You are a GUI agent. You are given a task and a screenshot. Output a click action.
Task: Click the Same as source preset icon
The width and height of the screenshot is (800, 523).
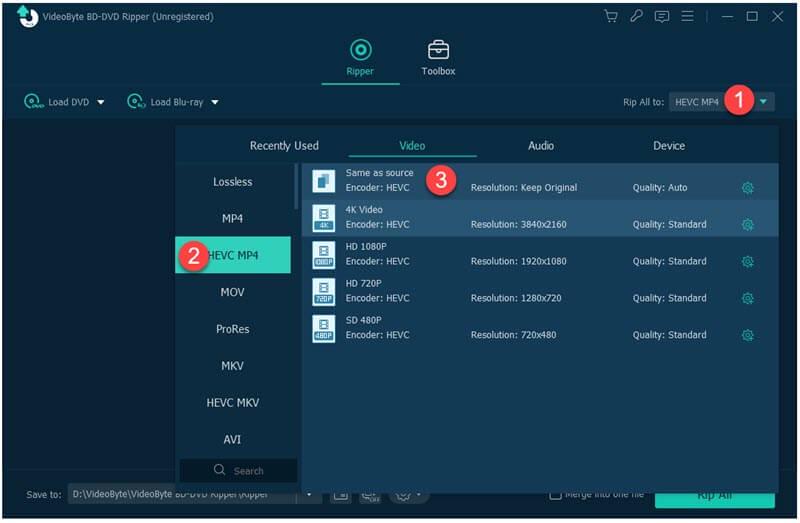click(x=323, y=181)
